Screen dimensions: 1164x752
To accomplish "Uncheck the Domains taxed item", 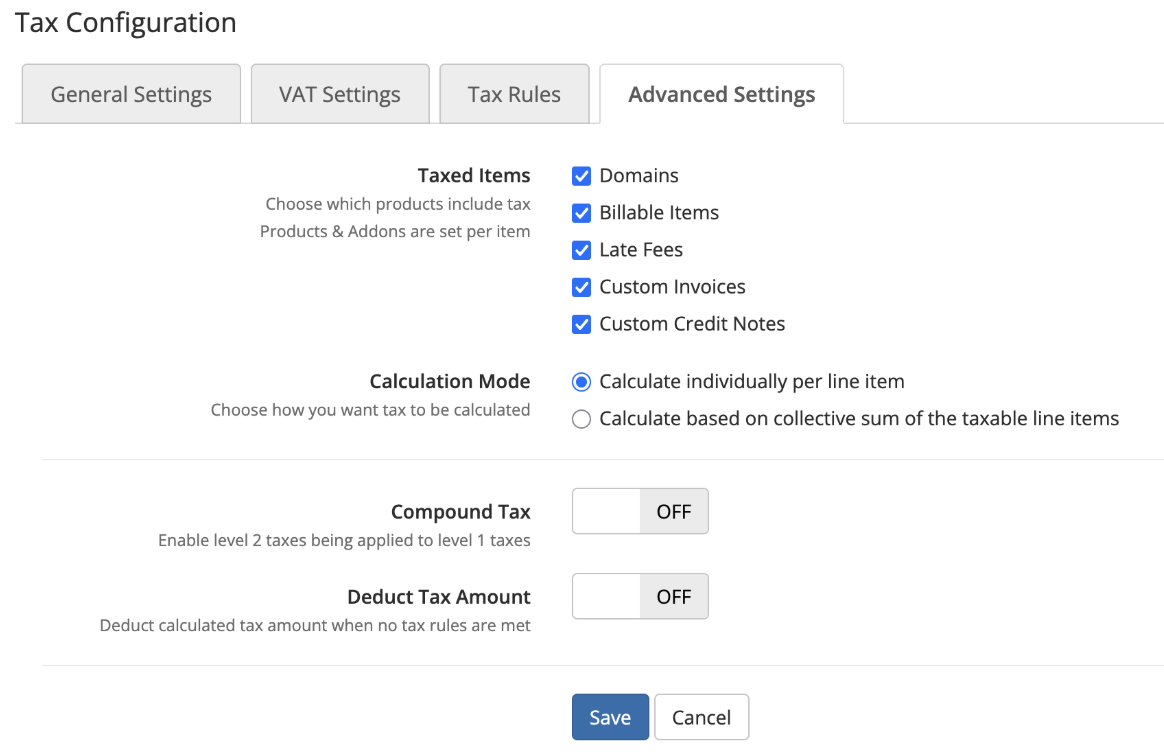I will 582,175.
